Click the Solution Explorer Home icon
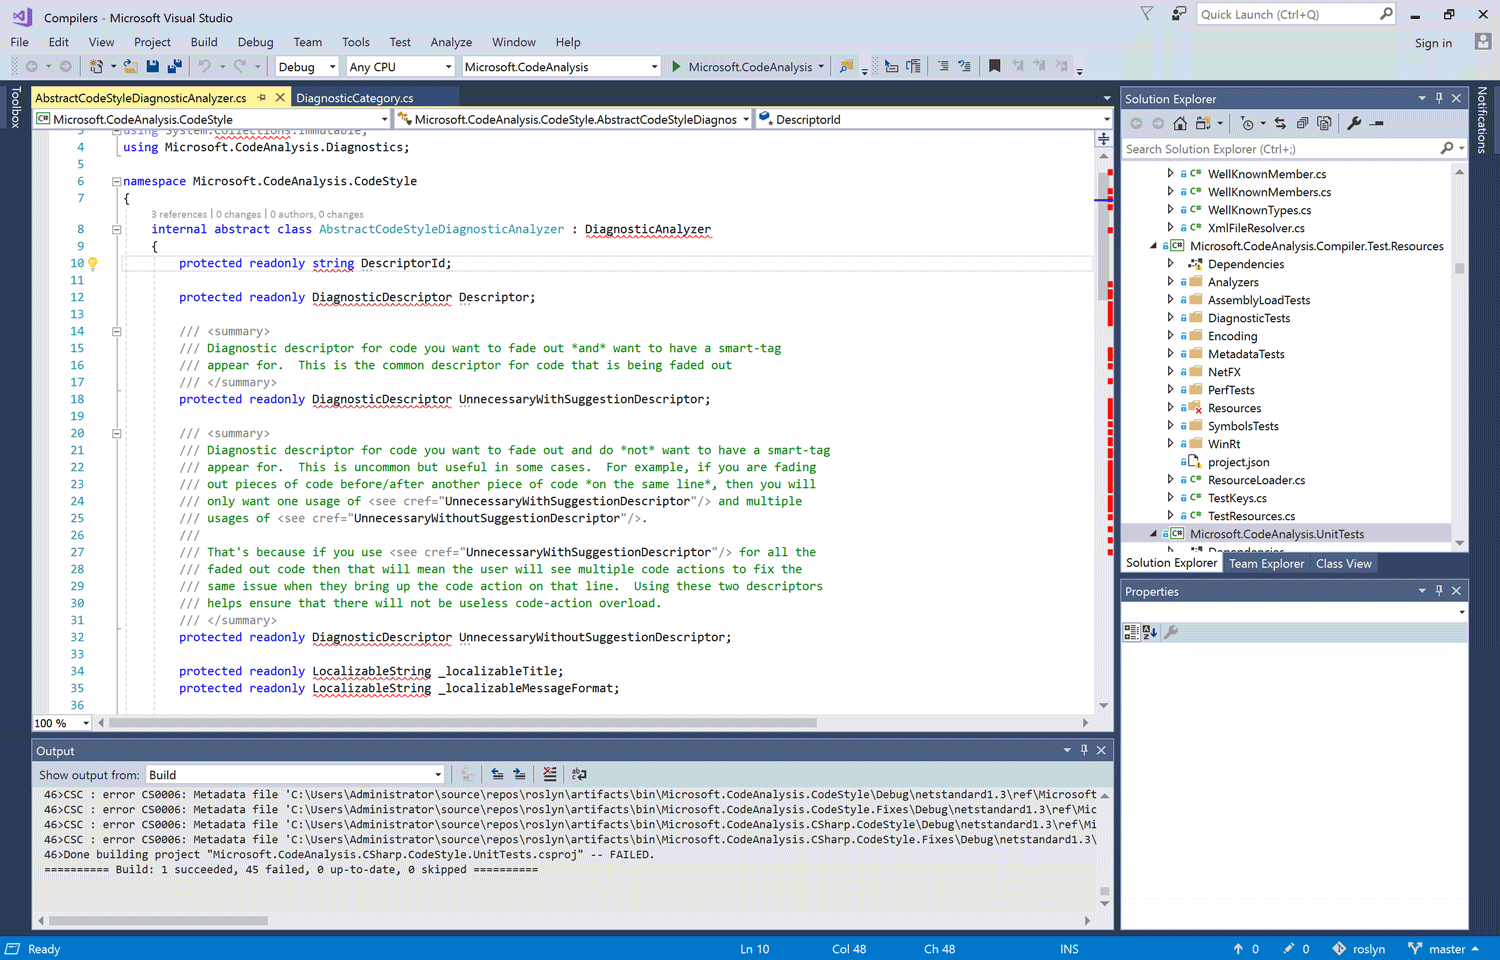The width and height of the screenshot is (1500, 960). 1180,124
